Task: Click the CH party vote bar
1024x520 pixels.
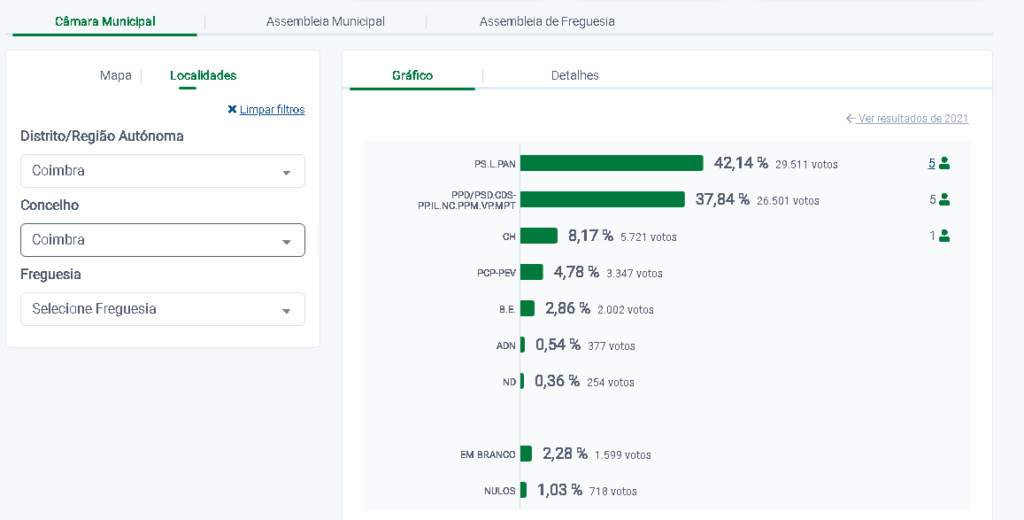Action: pos(538,236)
